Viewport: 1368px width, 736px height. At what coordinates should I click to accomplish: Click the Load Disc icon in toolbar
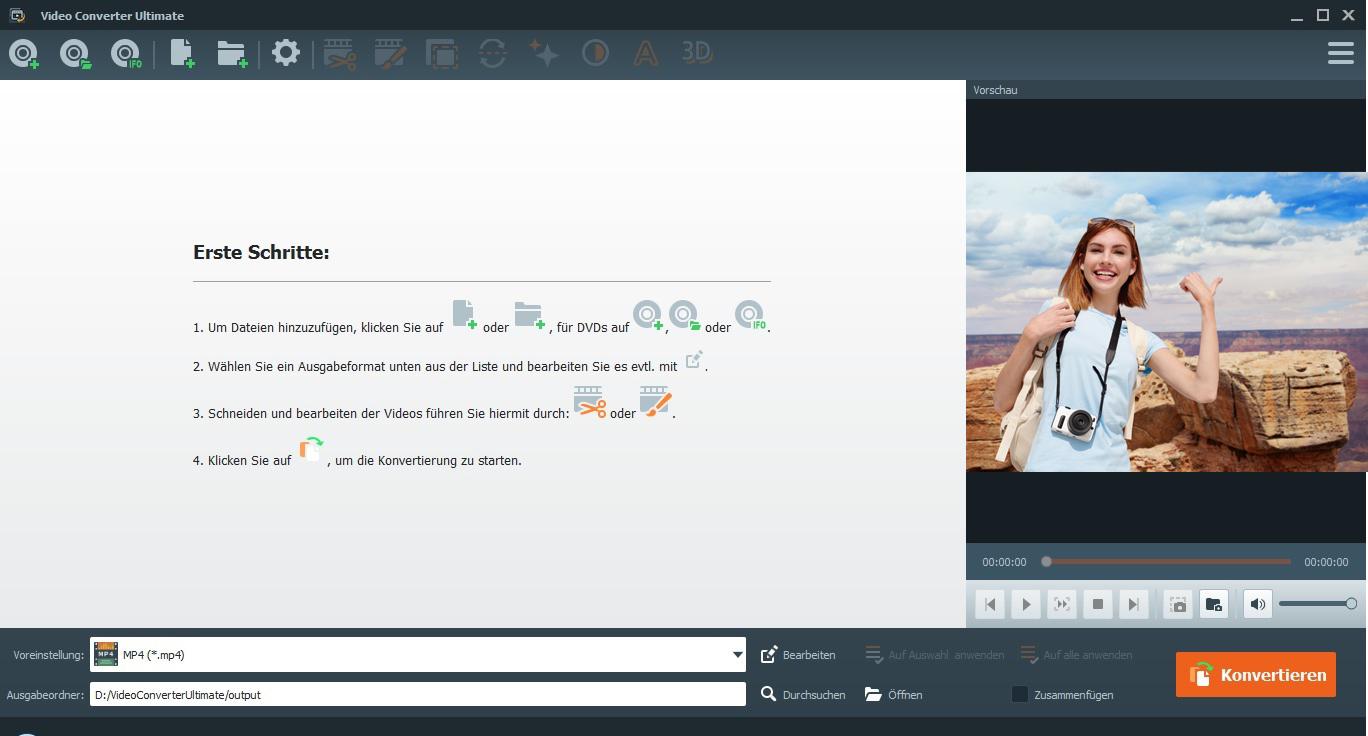(24, 54)
